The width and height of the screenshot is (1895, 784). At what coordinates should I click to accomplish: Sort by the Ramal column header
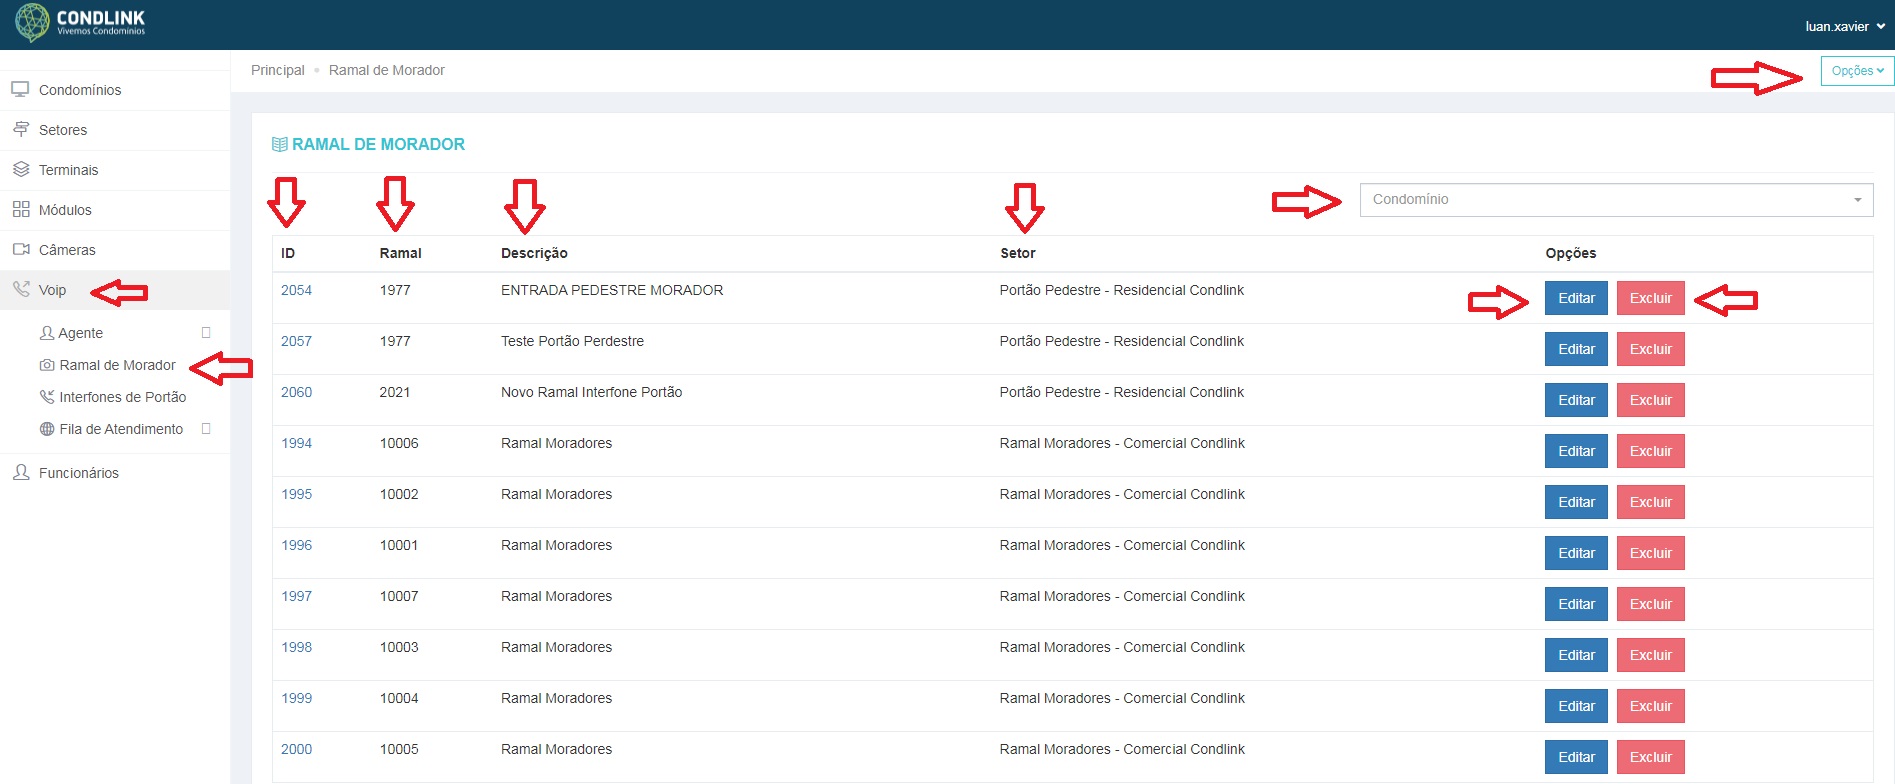point(400,253)
